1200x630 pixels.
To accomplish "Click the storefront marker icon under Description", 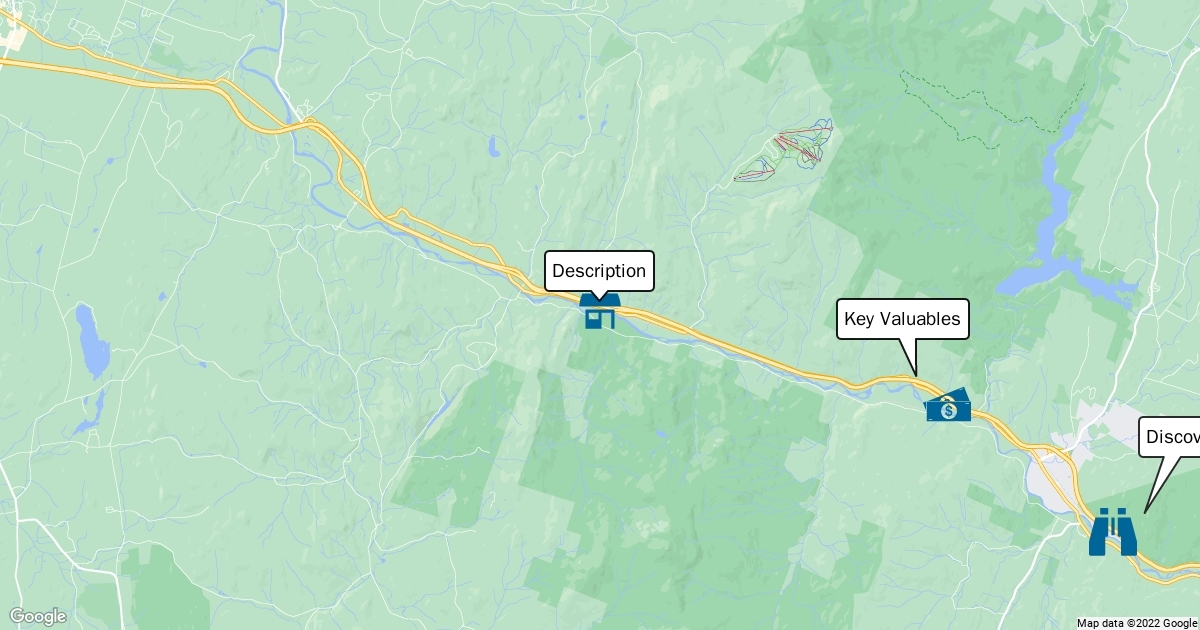I will [600, 312].
